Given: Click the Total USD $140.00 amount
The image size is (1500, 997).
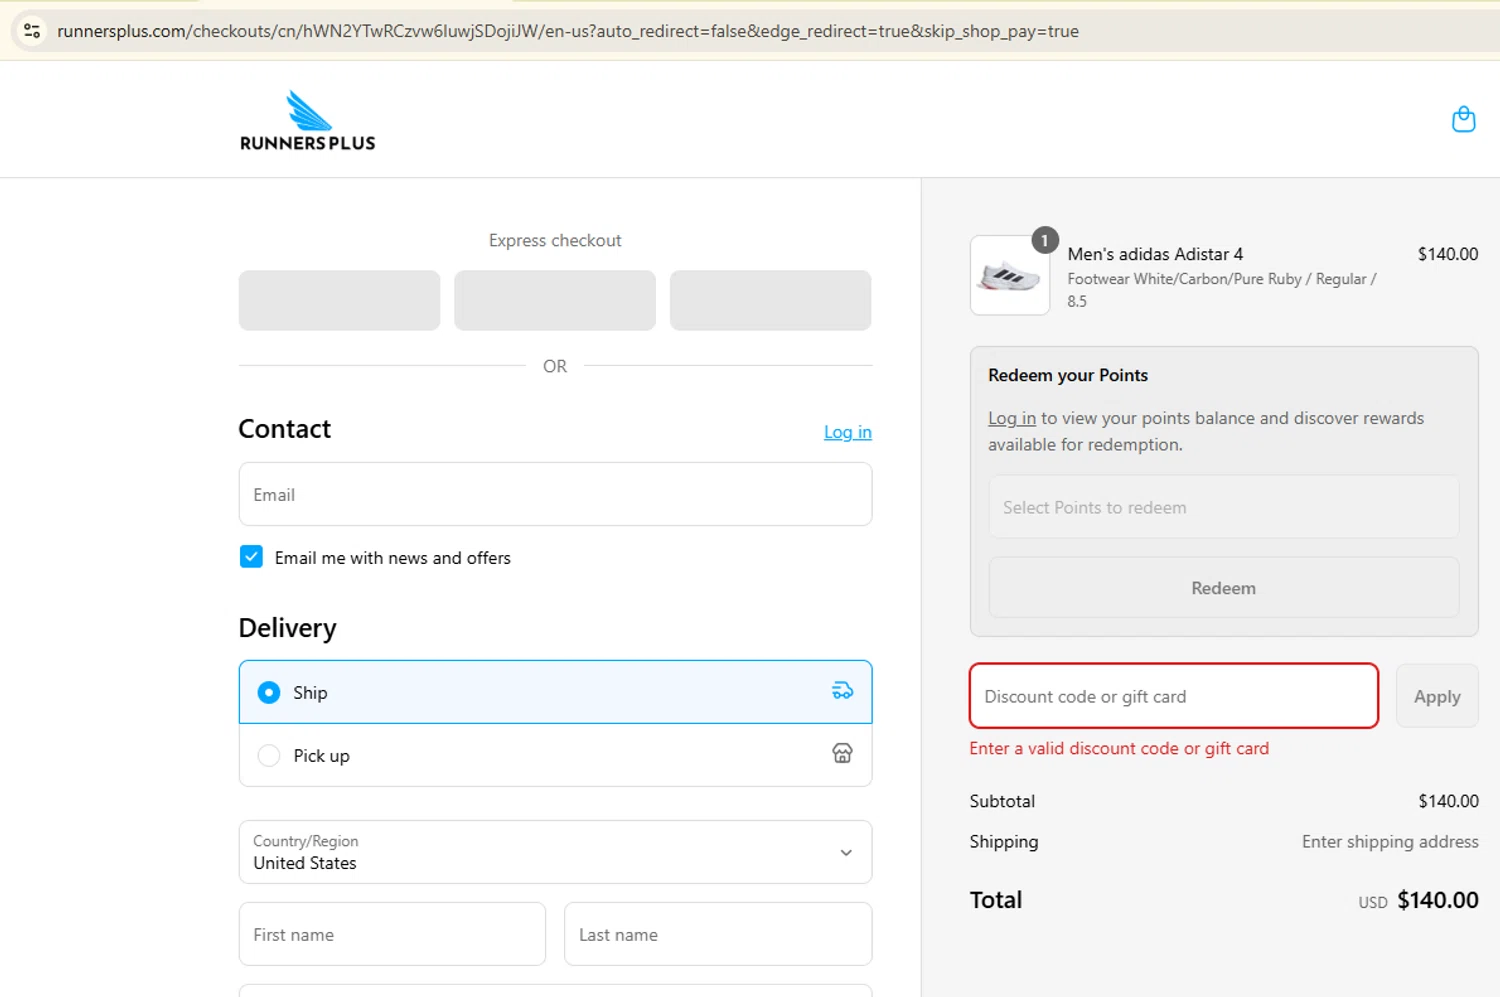Looking at the screenshot, I should (1418, 900).
